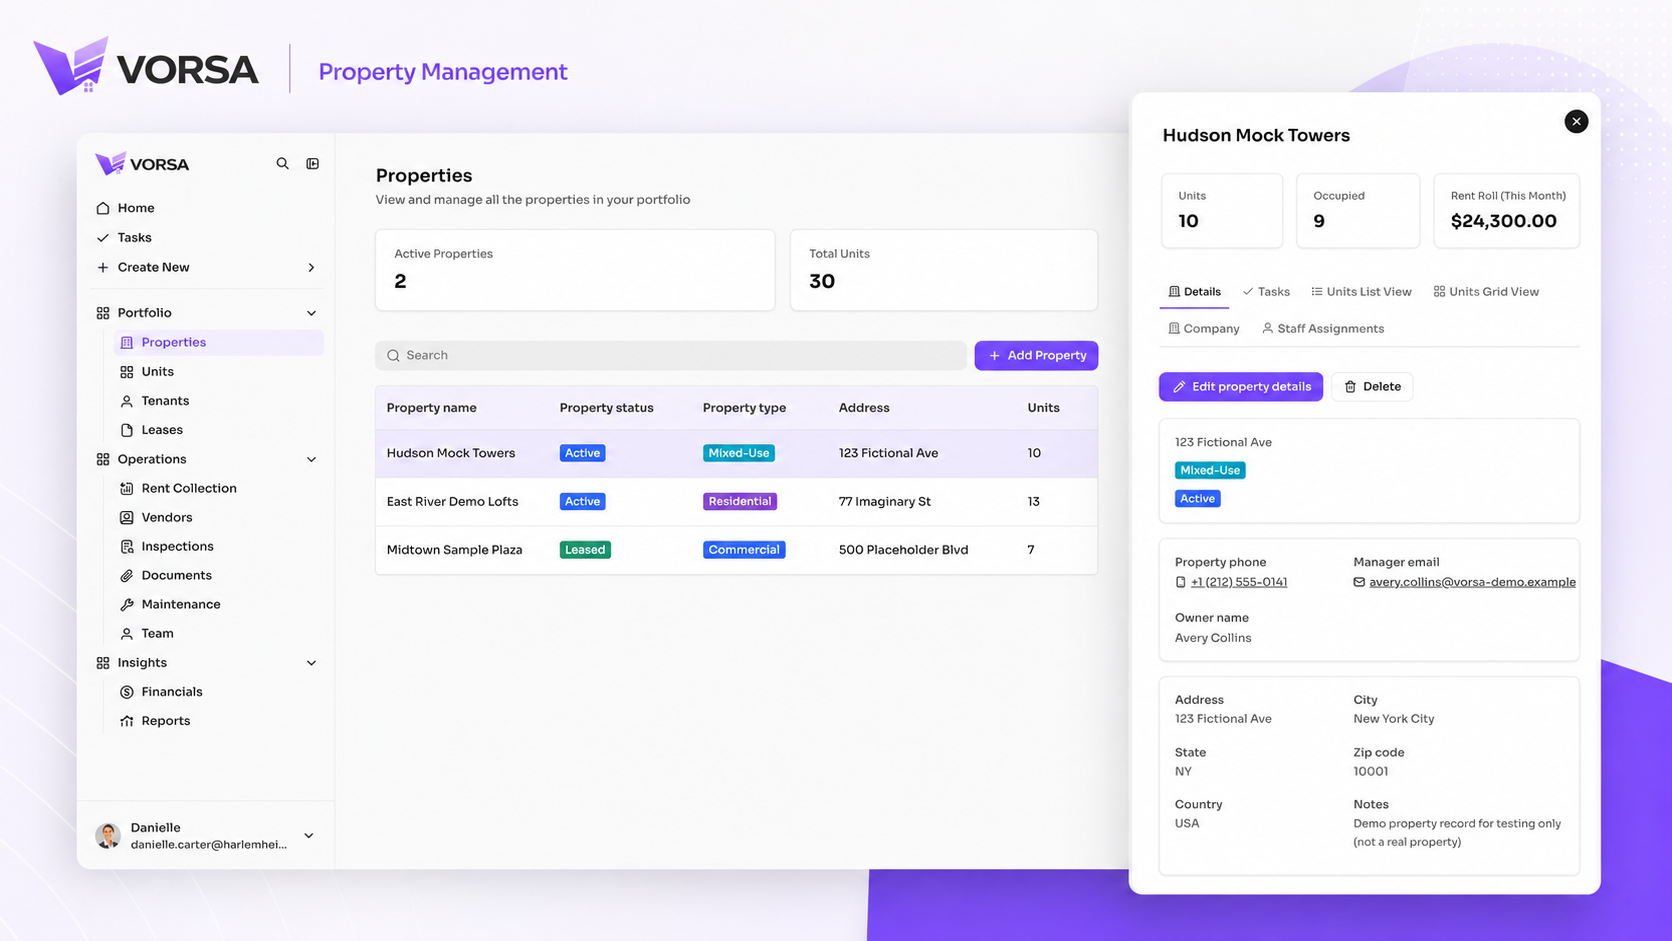
Task: Open Maintenance in sidebar
Action: [181, 604]
